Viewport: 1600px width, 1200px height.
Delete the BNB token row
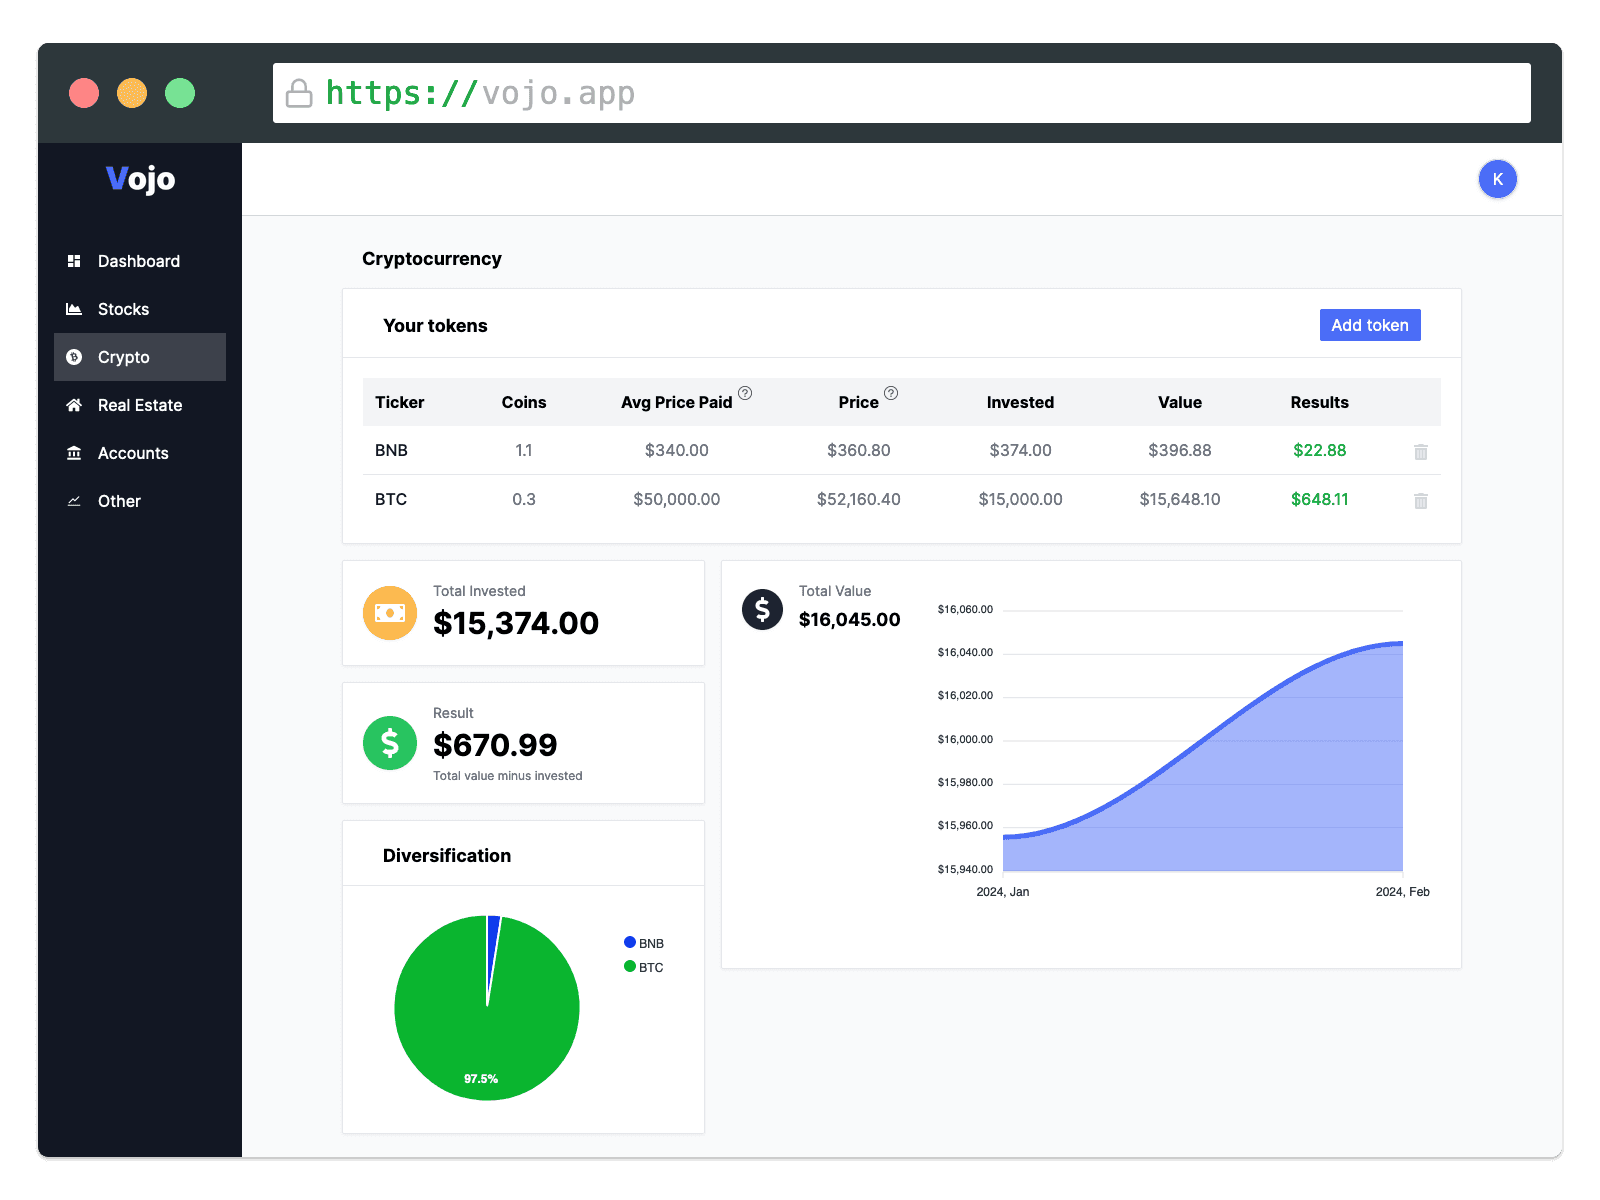pos(1420,452)
